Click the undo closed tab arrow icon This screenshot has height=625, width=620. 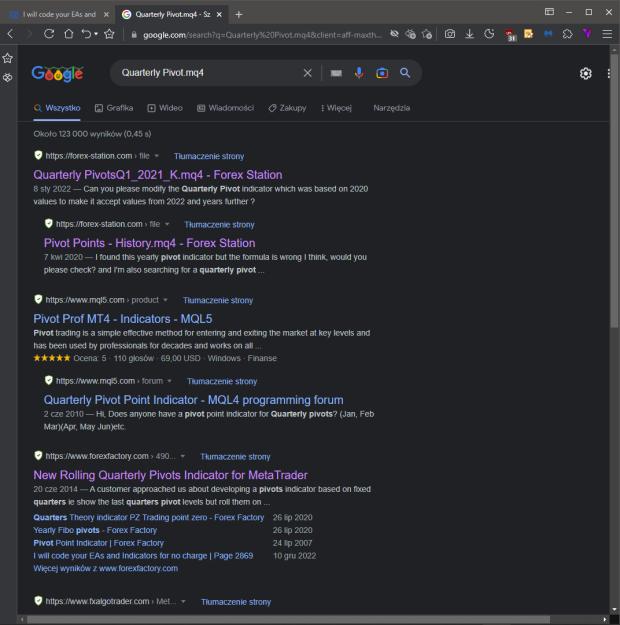pos(86,34)
